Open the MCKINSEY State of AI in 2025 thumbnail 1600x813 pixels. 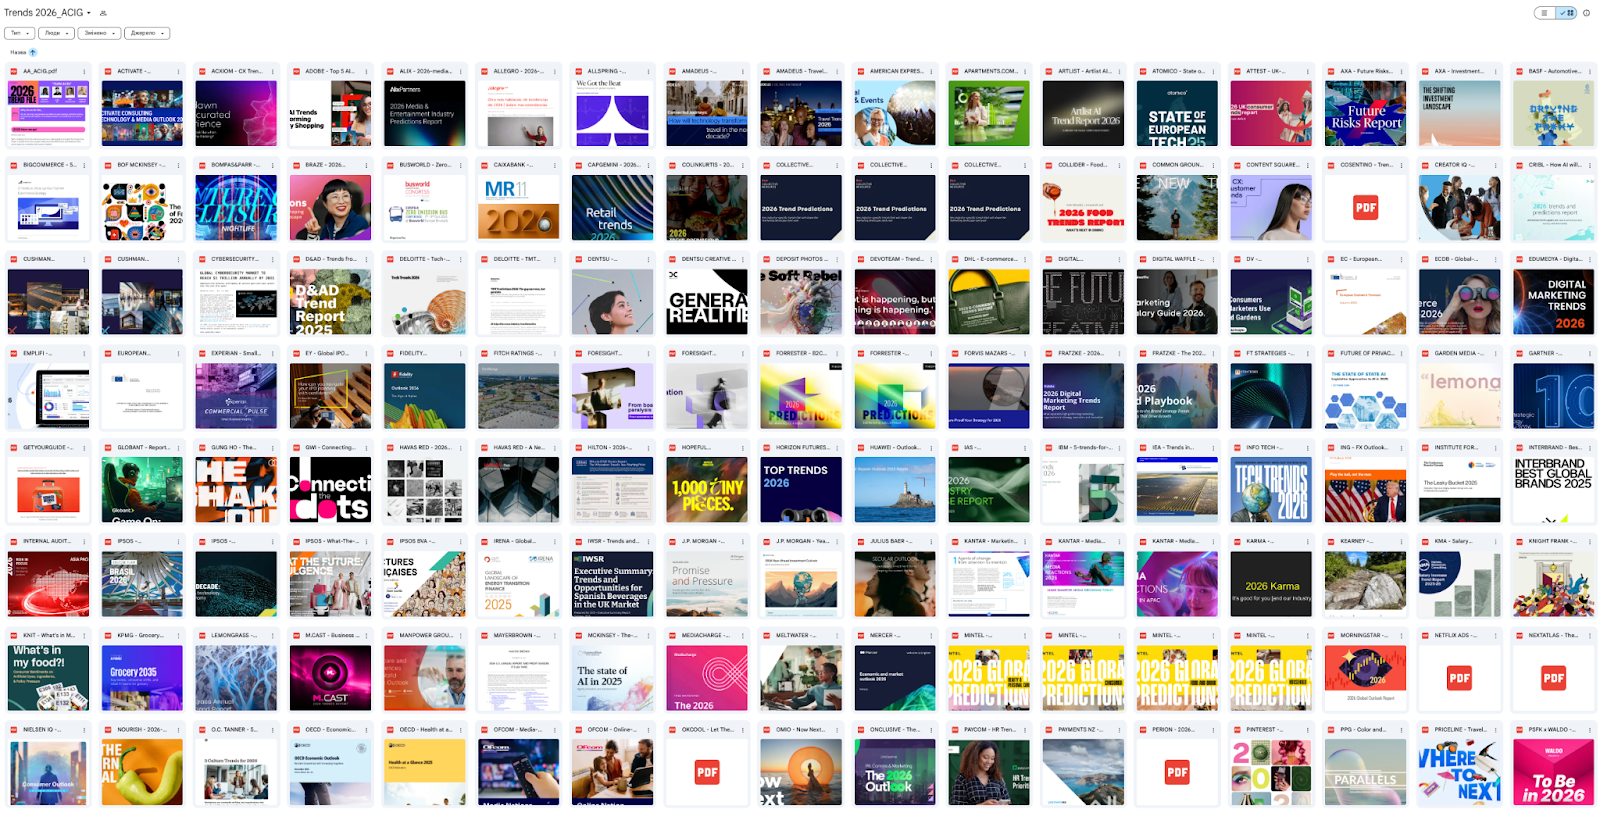coord(613,677)
